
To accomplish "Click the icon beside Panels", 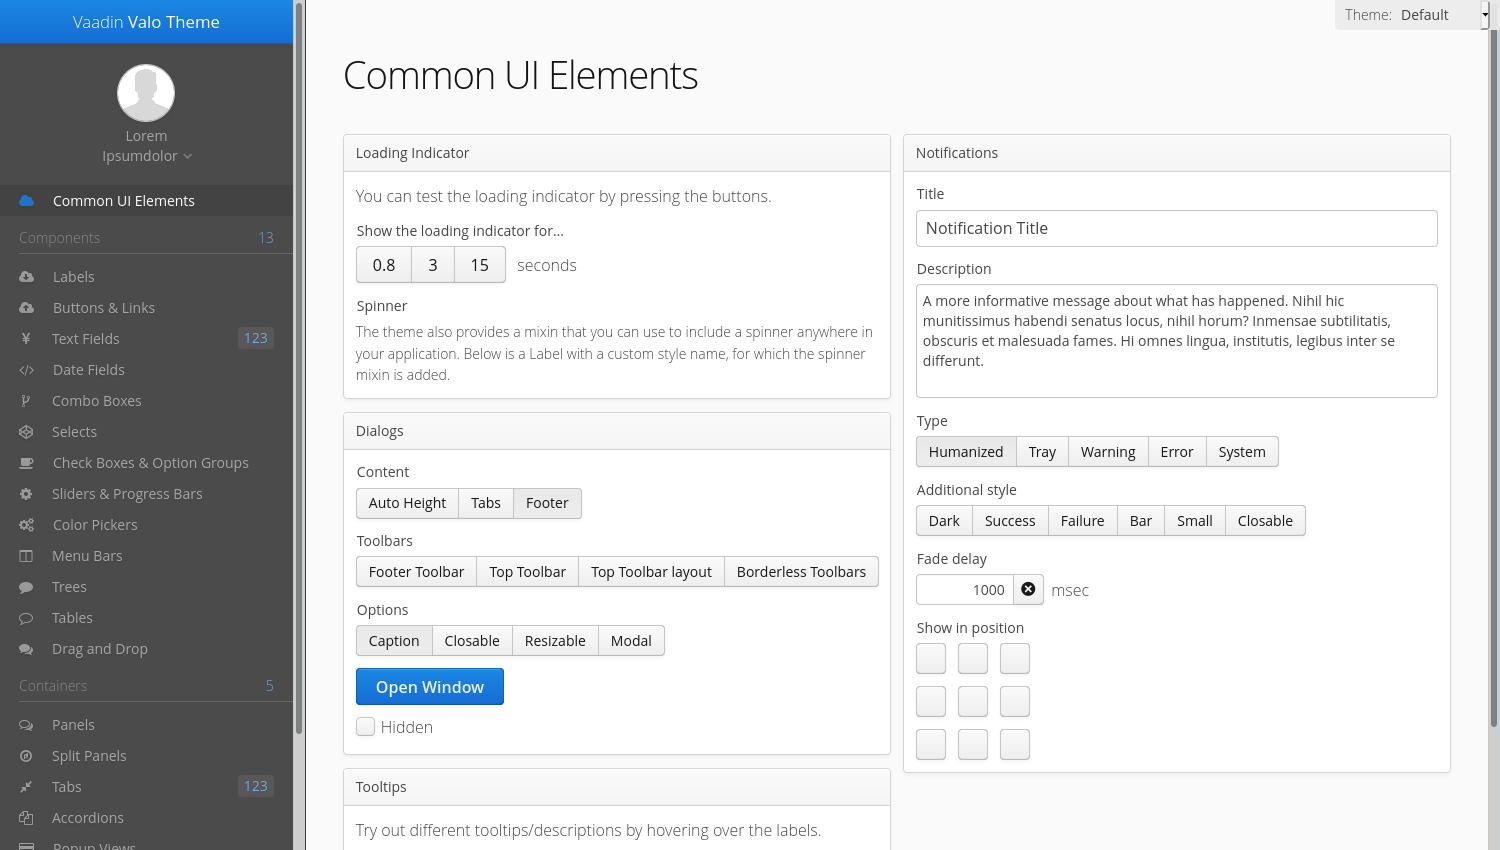I will pyautogui.click(x=26, y=725).
